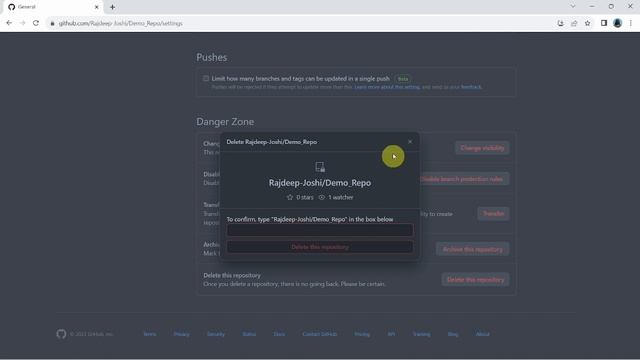Open the Pricing footer link
Screen dimensions: 640x360
click(x=362, y=334)
